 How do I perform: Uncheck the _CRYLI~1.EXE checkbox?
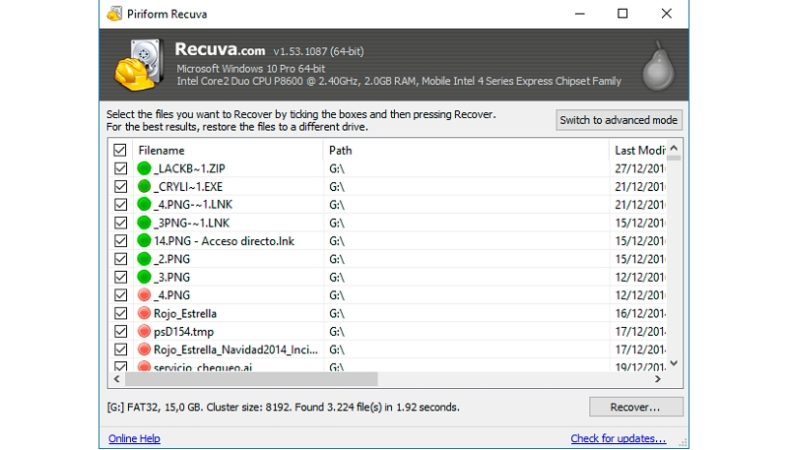tap(121, 187)
